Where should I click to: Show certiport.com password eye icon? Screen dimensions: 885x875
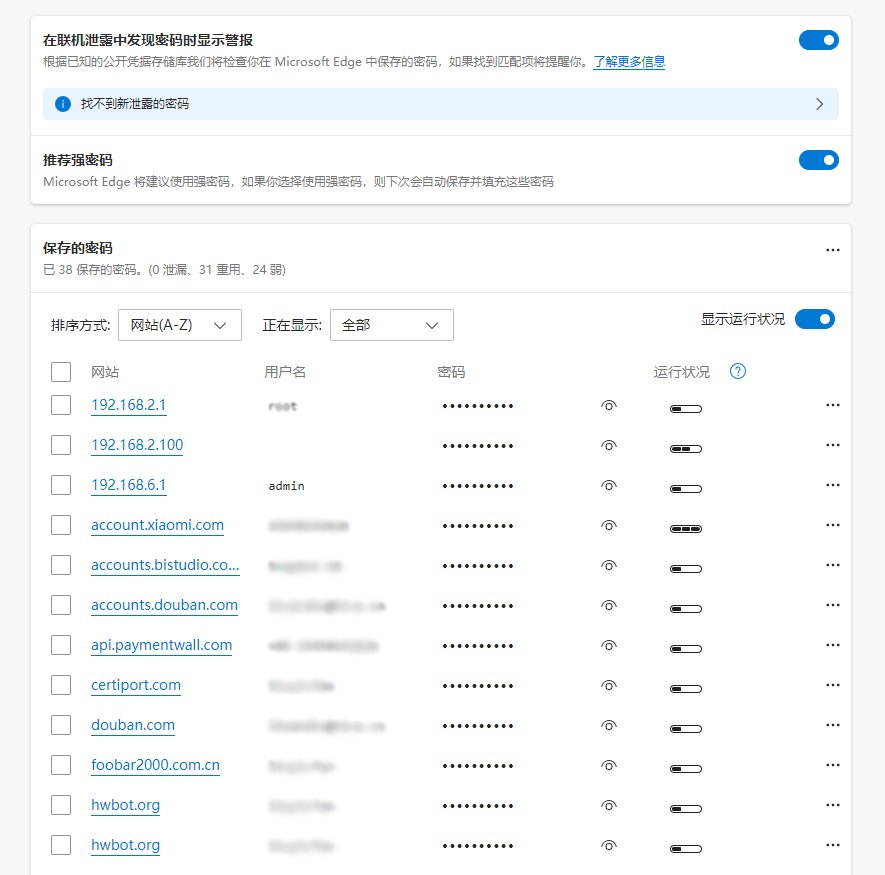608,686
